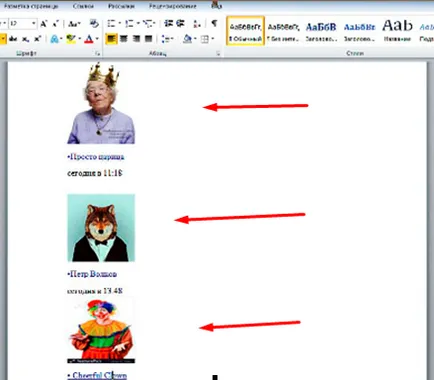This screenshot has height=380, width=434.
Task: Open the Шрифт dialog launcher
Action: [x=97, y=53]
